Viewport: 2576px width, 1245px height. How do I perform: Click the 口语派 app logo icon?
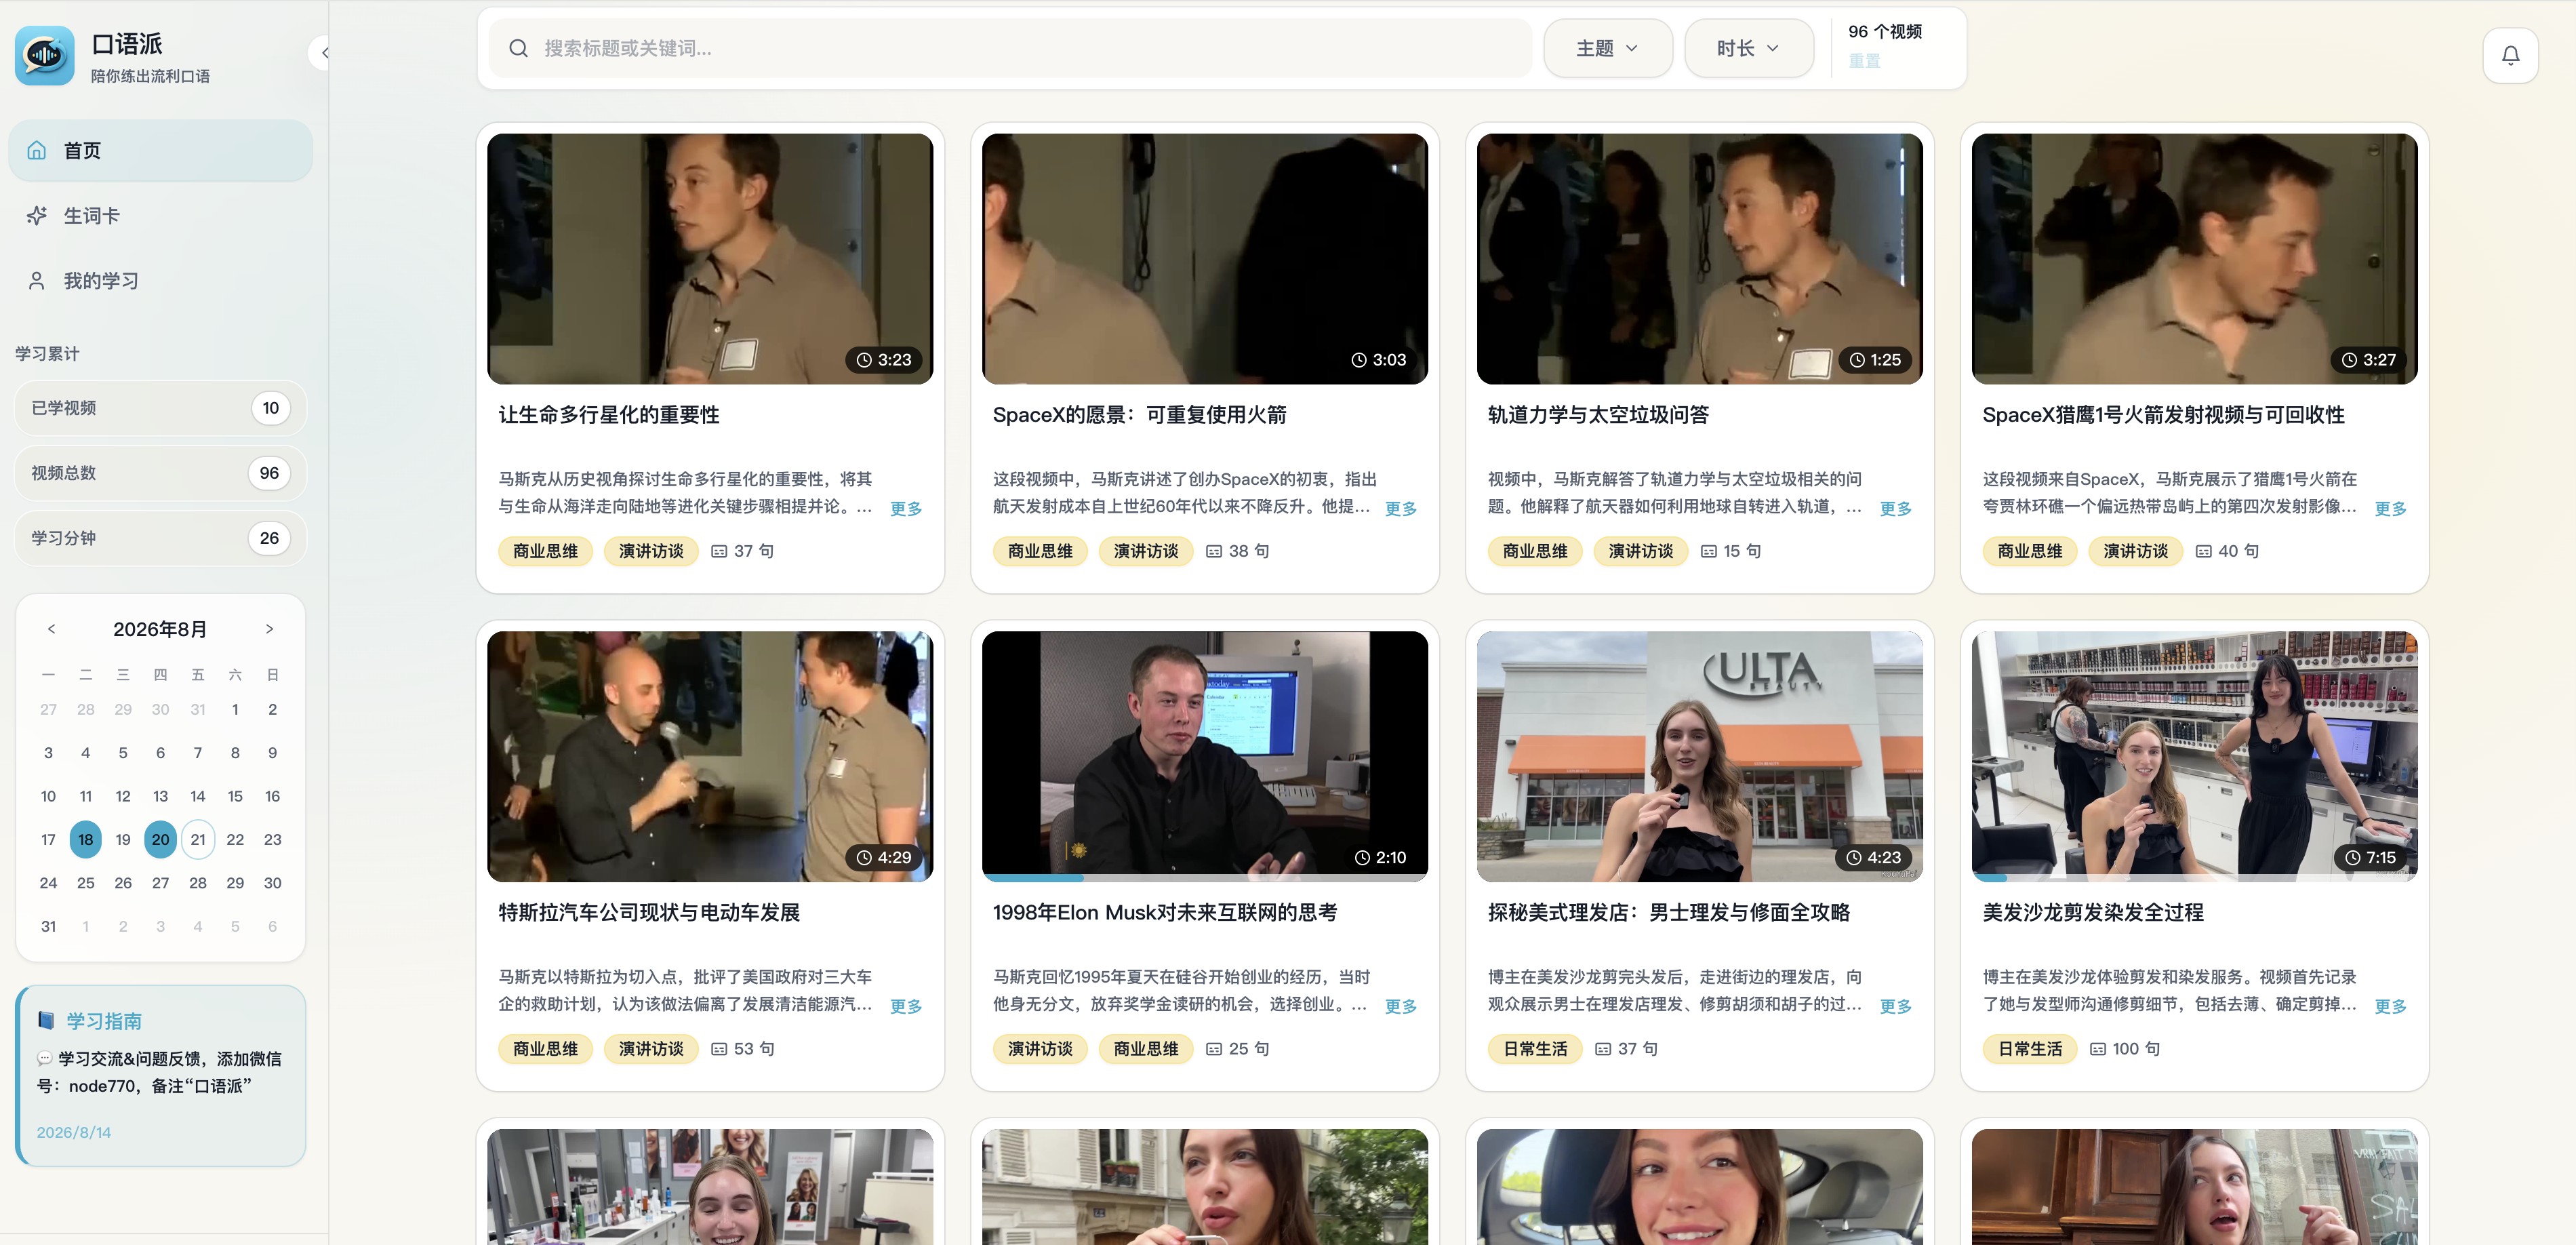(x=45, y=56)
